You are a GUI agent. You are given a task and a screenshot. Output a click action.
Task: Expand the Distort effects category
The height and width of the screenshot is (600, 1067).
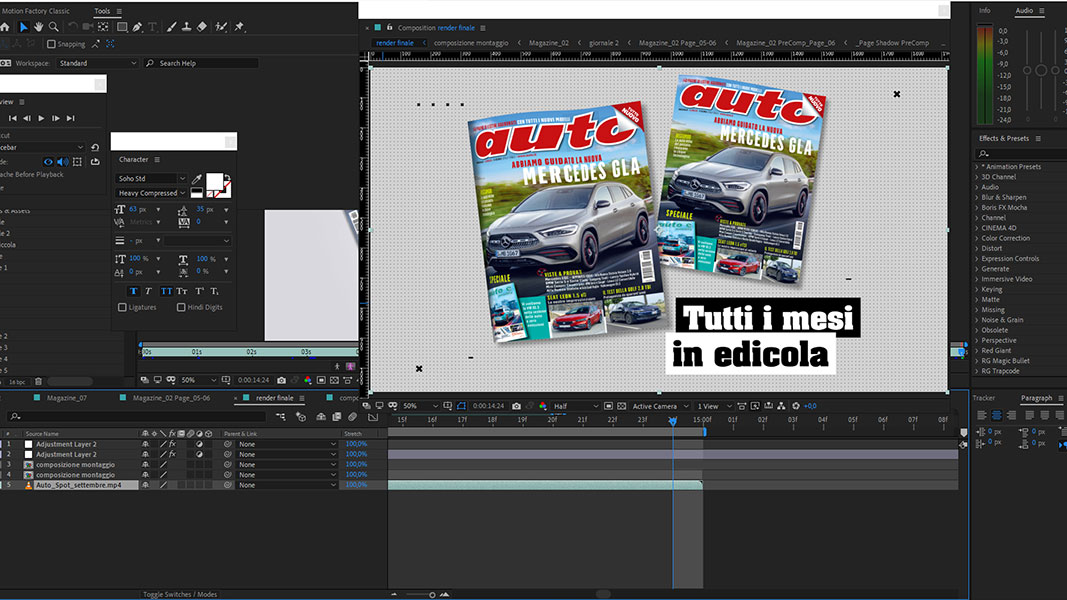pos(976,248)
